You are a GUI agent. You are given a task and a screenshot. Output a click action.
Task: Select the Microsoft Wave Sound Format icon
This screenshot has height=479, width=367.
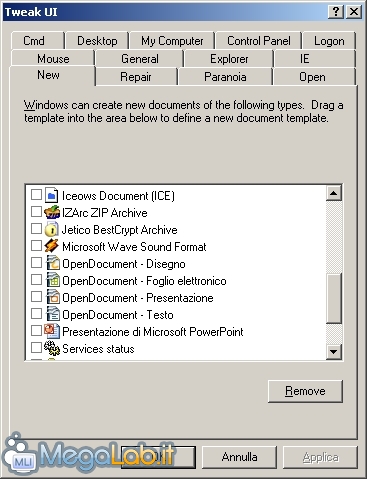(x=52, y=246)
